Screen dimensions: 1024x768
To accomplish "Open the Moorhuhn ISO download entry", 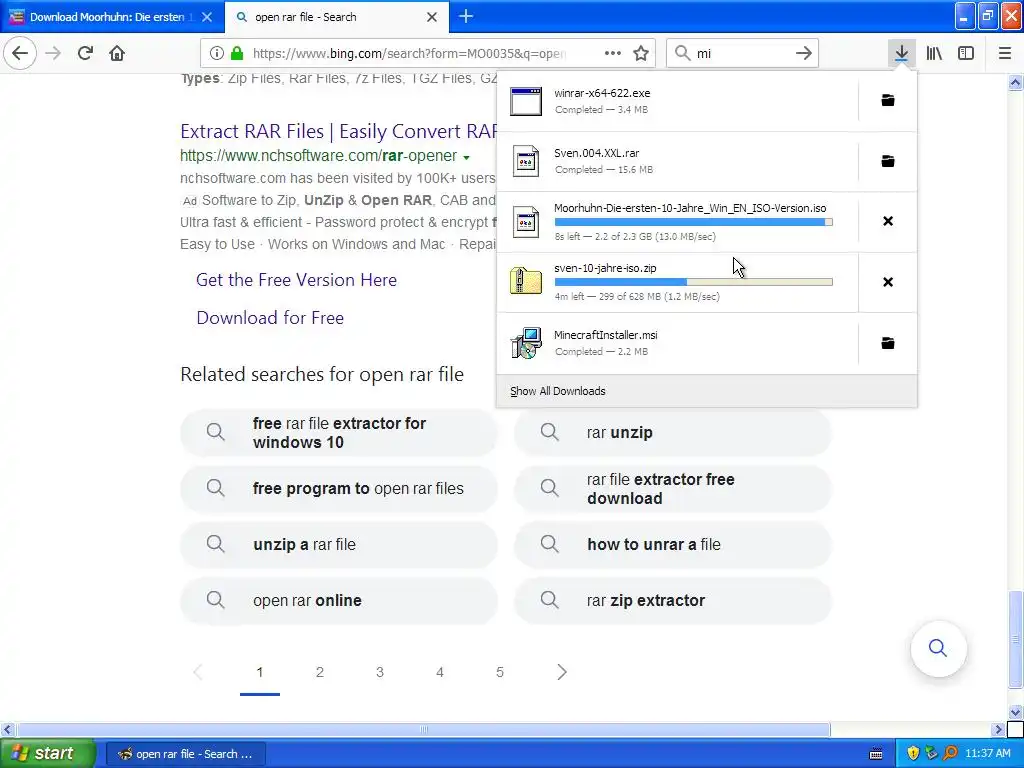I will coord(677,221).
